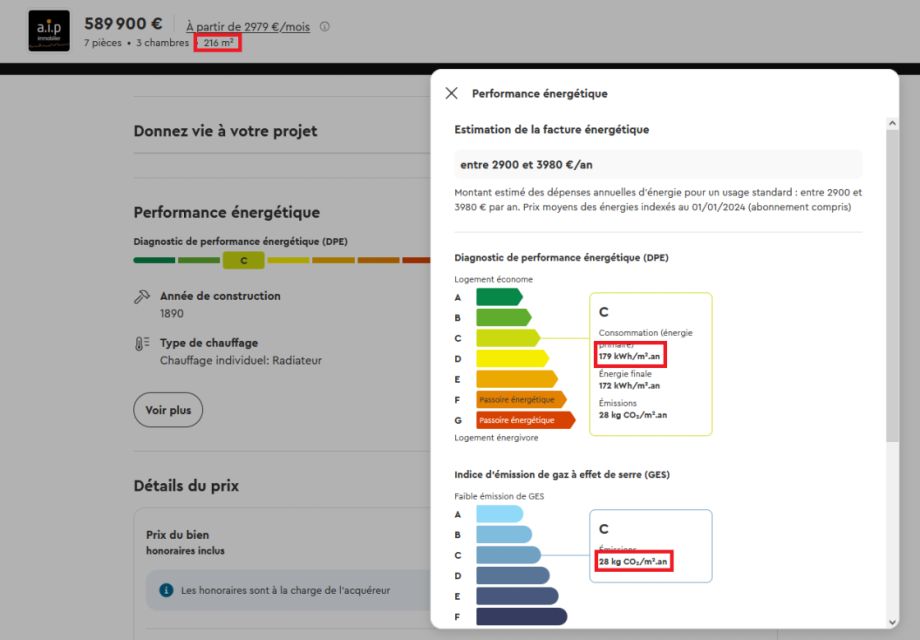Select the yellow-green DPE class C bar
The height and width of the screenshot is (640, 920).
click(508, 338)
